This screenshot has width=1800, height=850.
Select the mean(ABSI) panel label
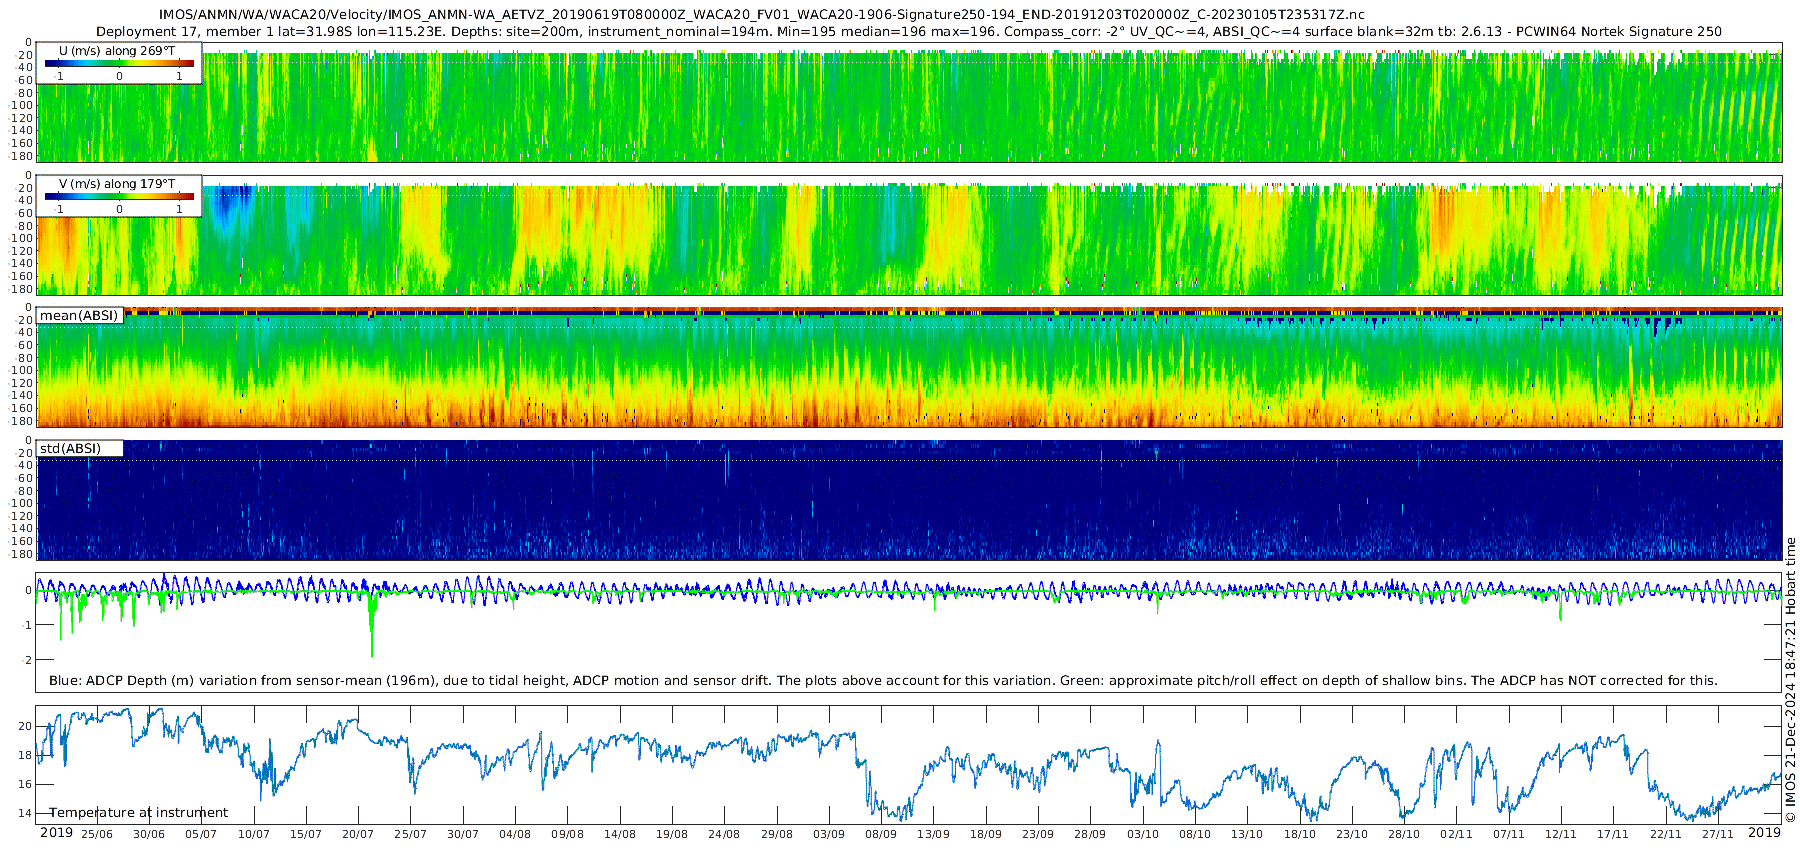click(80, 316)
